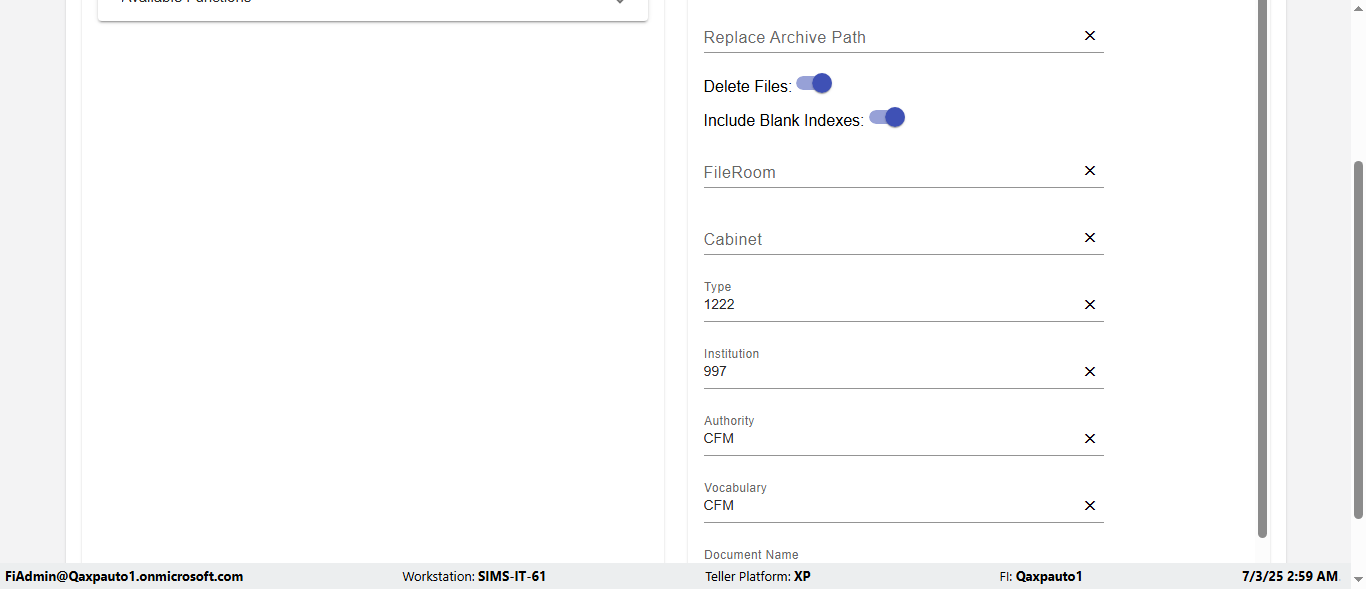Clear the Institution value 997

click(x=1090, y=372)
